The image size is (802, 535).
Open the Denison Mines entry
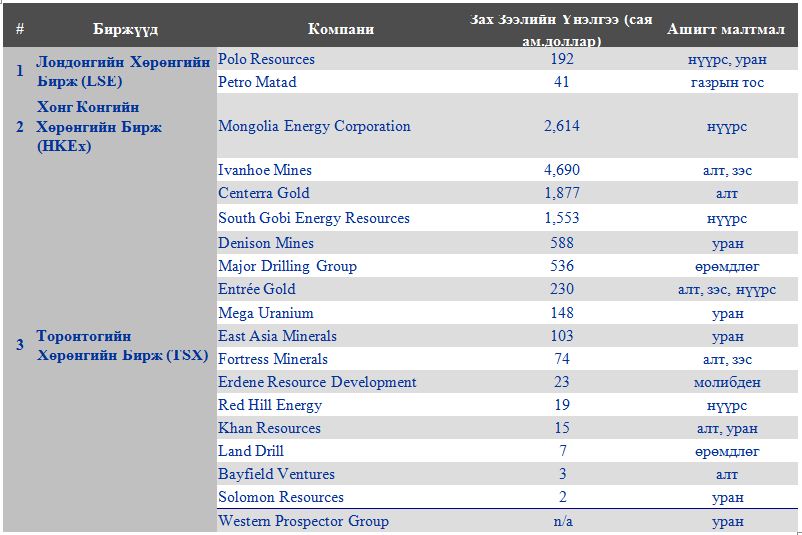(x=266, y=243)
